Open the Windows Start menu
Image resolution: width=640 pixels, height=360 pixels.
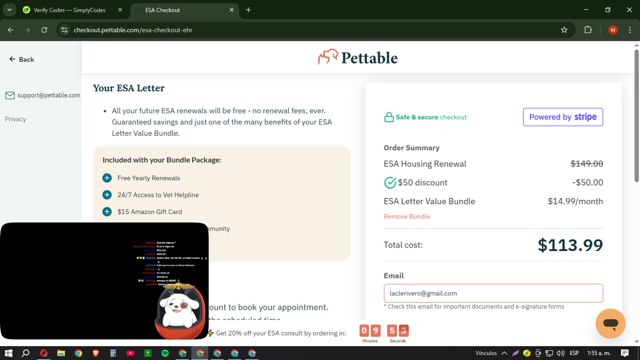8,353
